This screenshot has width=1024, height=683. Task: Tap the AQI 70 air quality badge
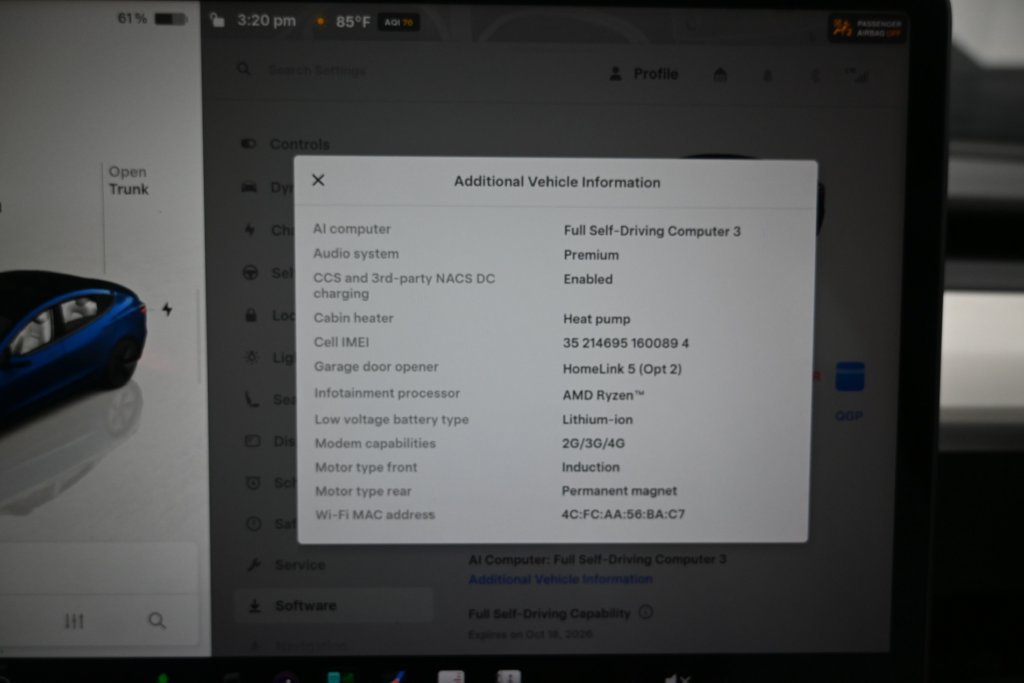pyautogui.click(x=398, y=22)
